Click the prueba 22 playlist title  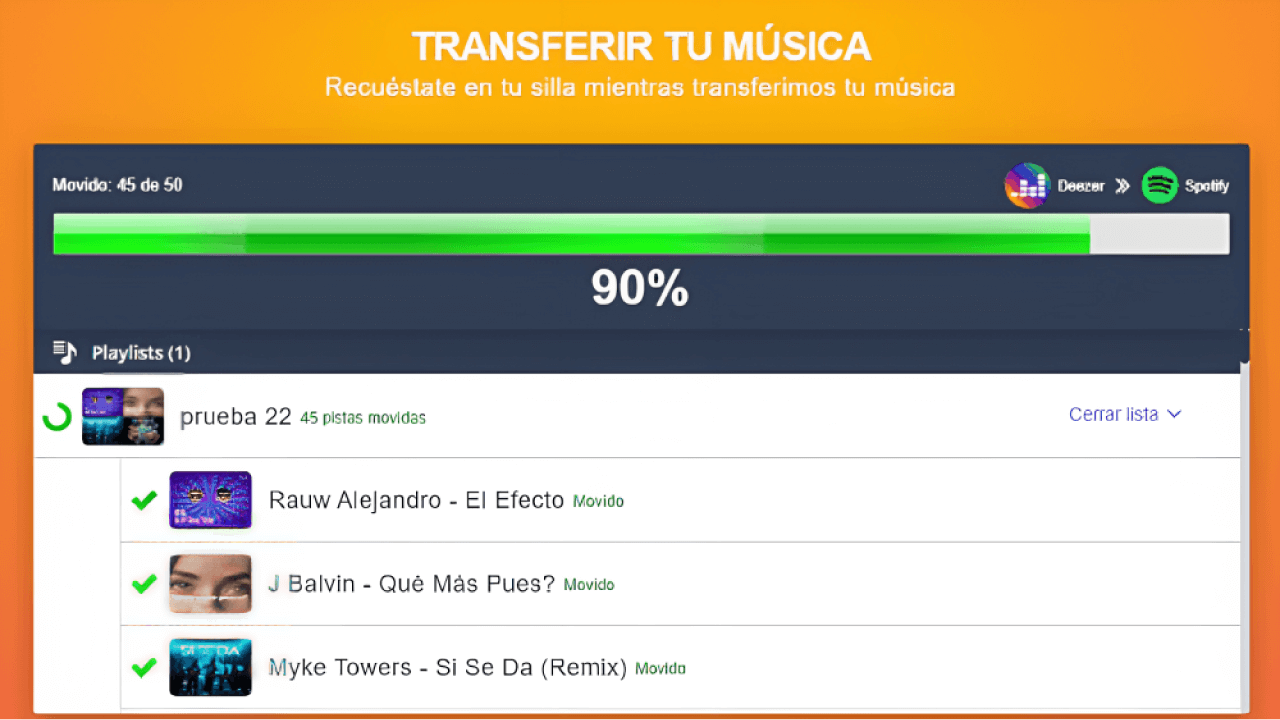tap(235, 417)
